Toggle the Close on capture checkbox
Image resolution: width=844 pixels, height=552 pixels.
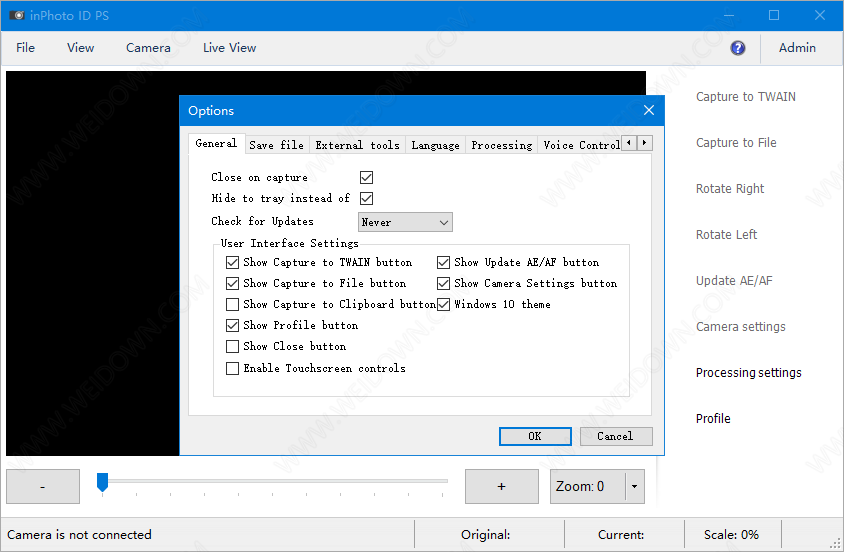click(x=367, y=177)
